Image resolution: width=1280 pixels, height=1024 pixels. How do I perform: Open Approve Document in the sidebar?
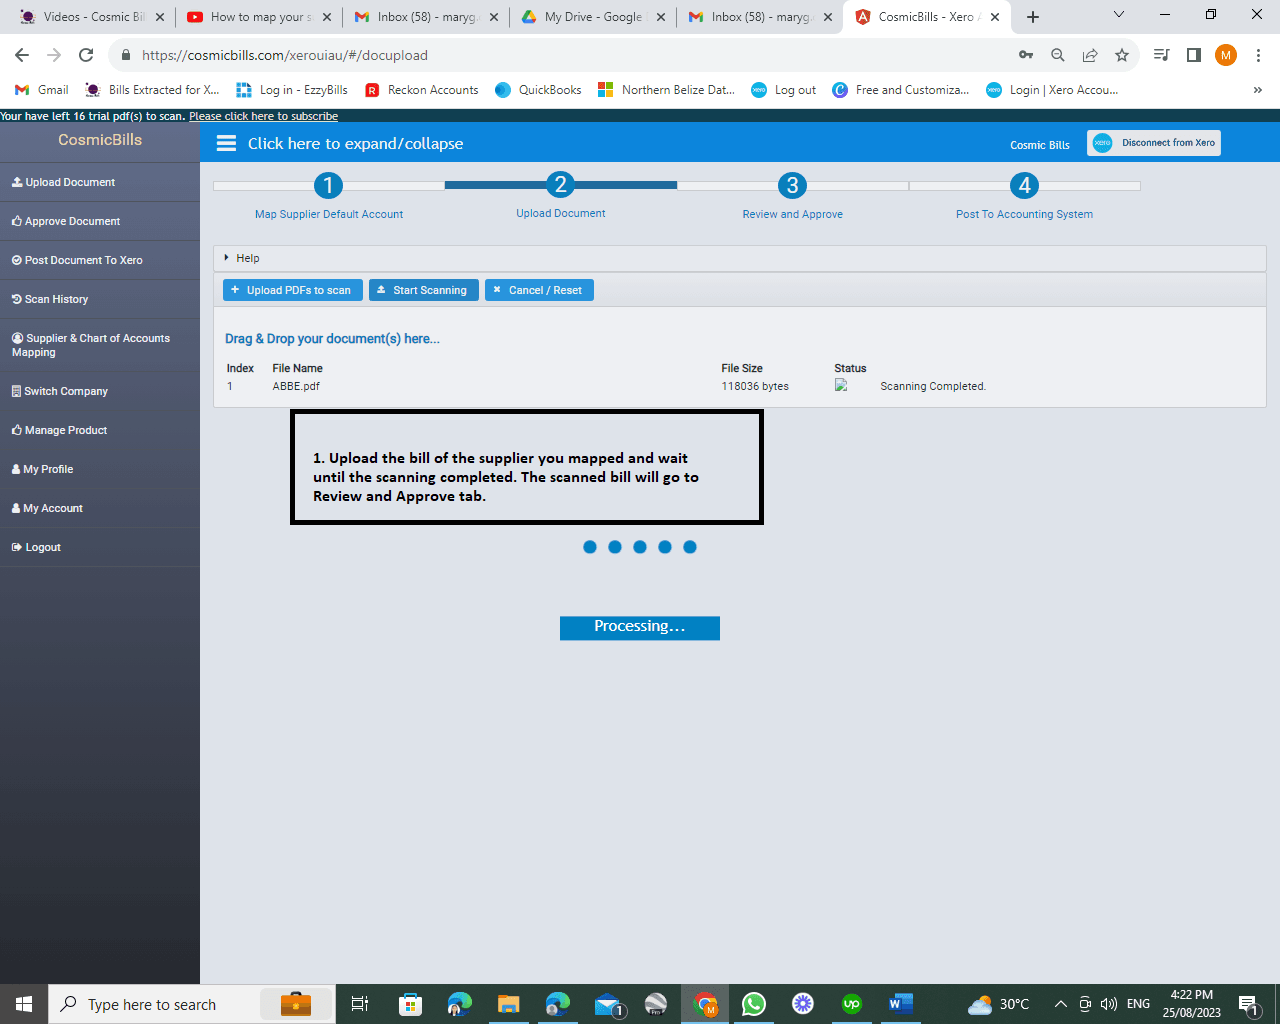click(100, 221)
